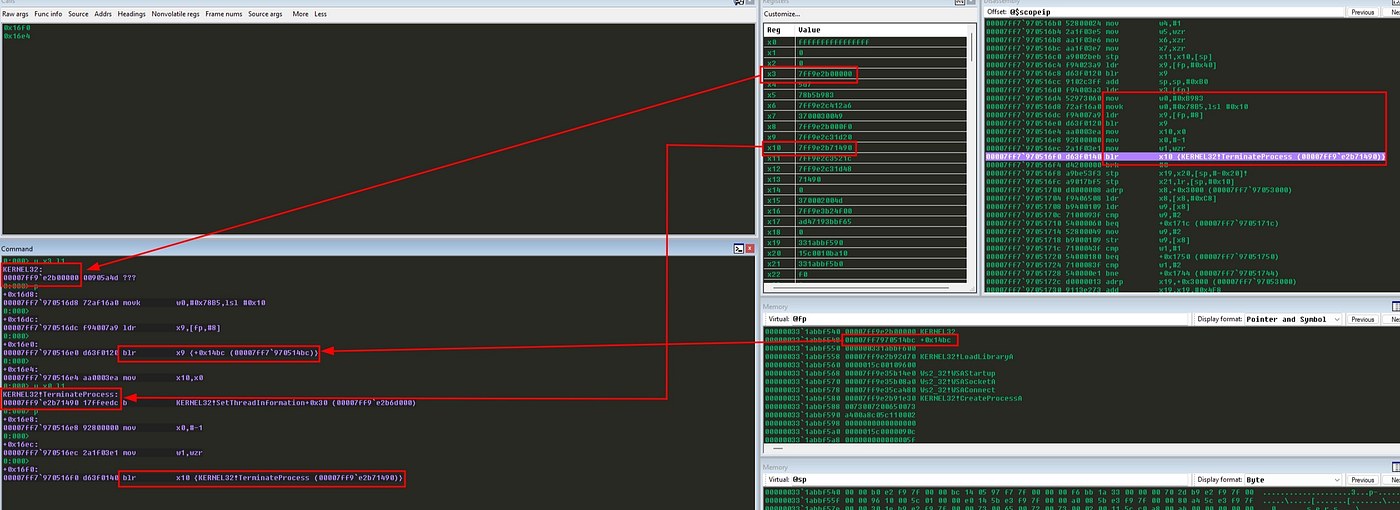Click Previous button in @sp Memory window
This screenshot has width=1400, height=510.
click(x=1363, y=479)
